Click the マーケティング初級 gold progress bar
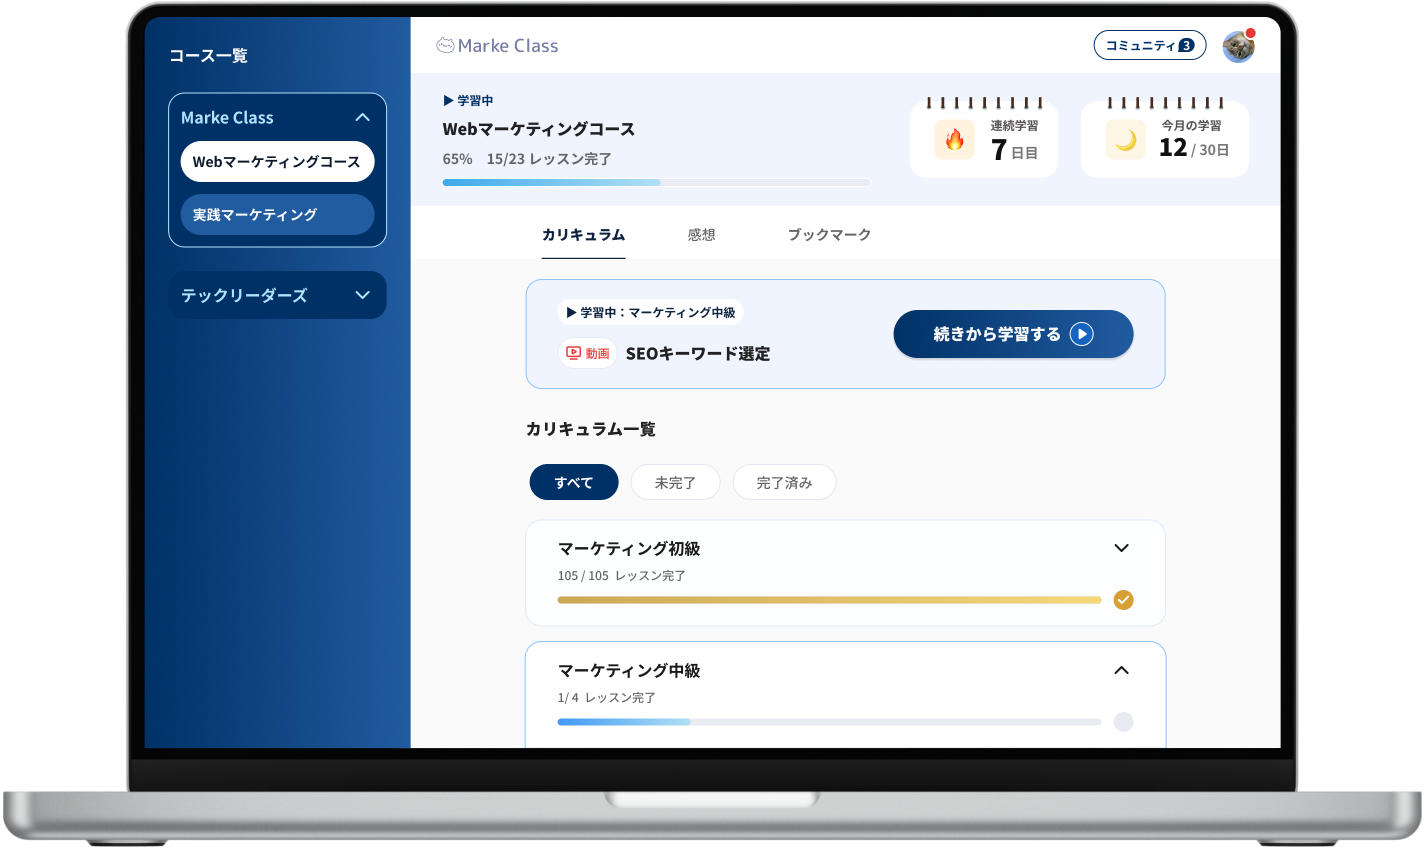This screenshot has height=848, width=1425. click(x=829, y=600)
